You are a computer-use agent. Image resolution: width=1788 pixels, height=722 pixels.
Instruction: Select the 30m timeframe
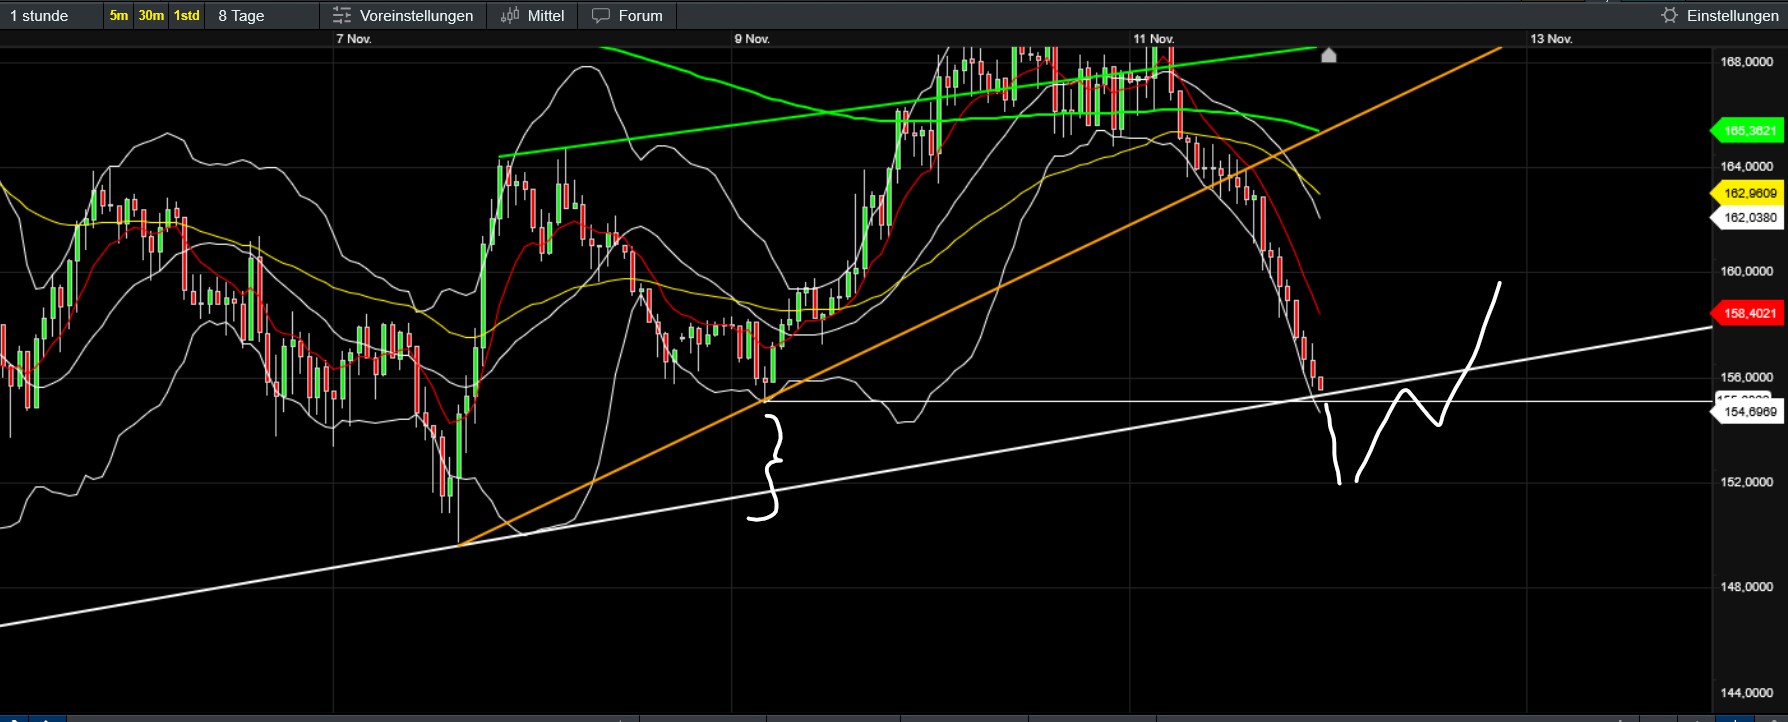tap(151, 16)
